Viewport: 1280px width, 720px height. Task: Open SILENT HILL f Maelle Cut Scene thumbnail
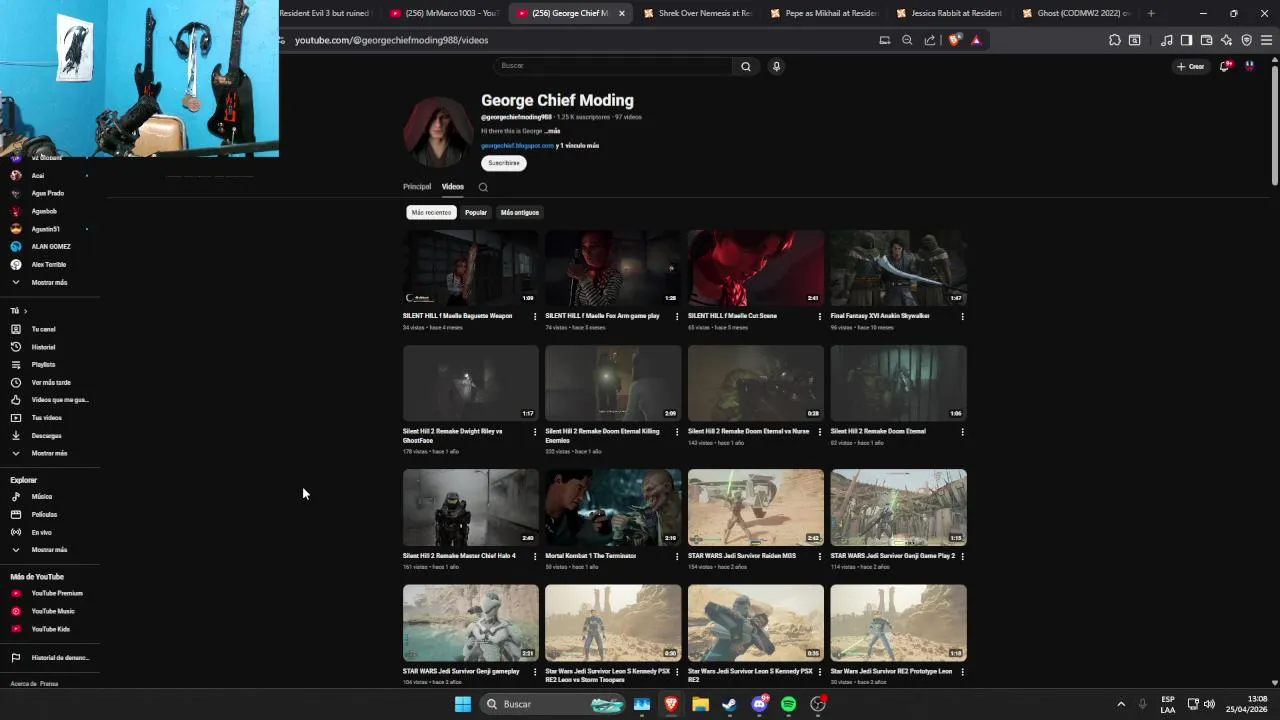tap(756, 268)
